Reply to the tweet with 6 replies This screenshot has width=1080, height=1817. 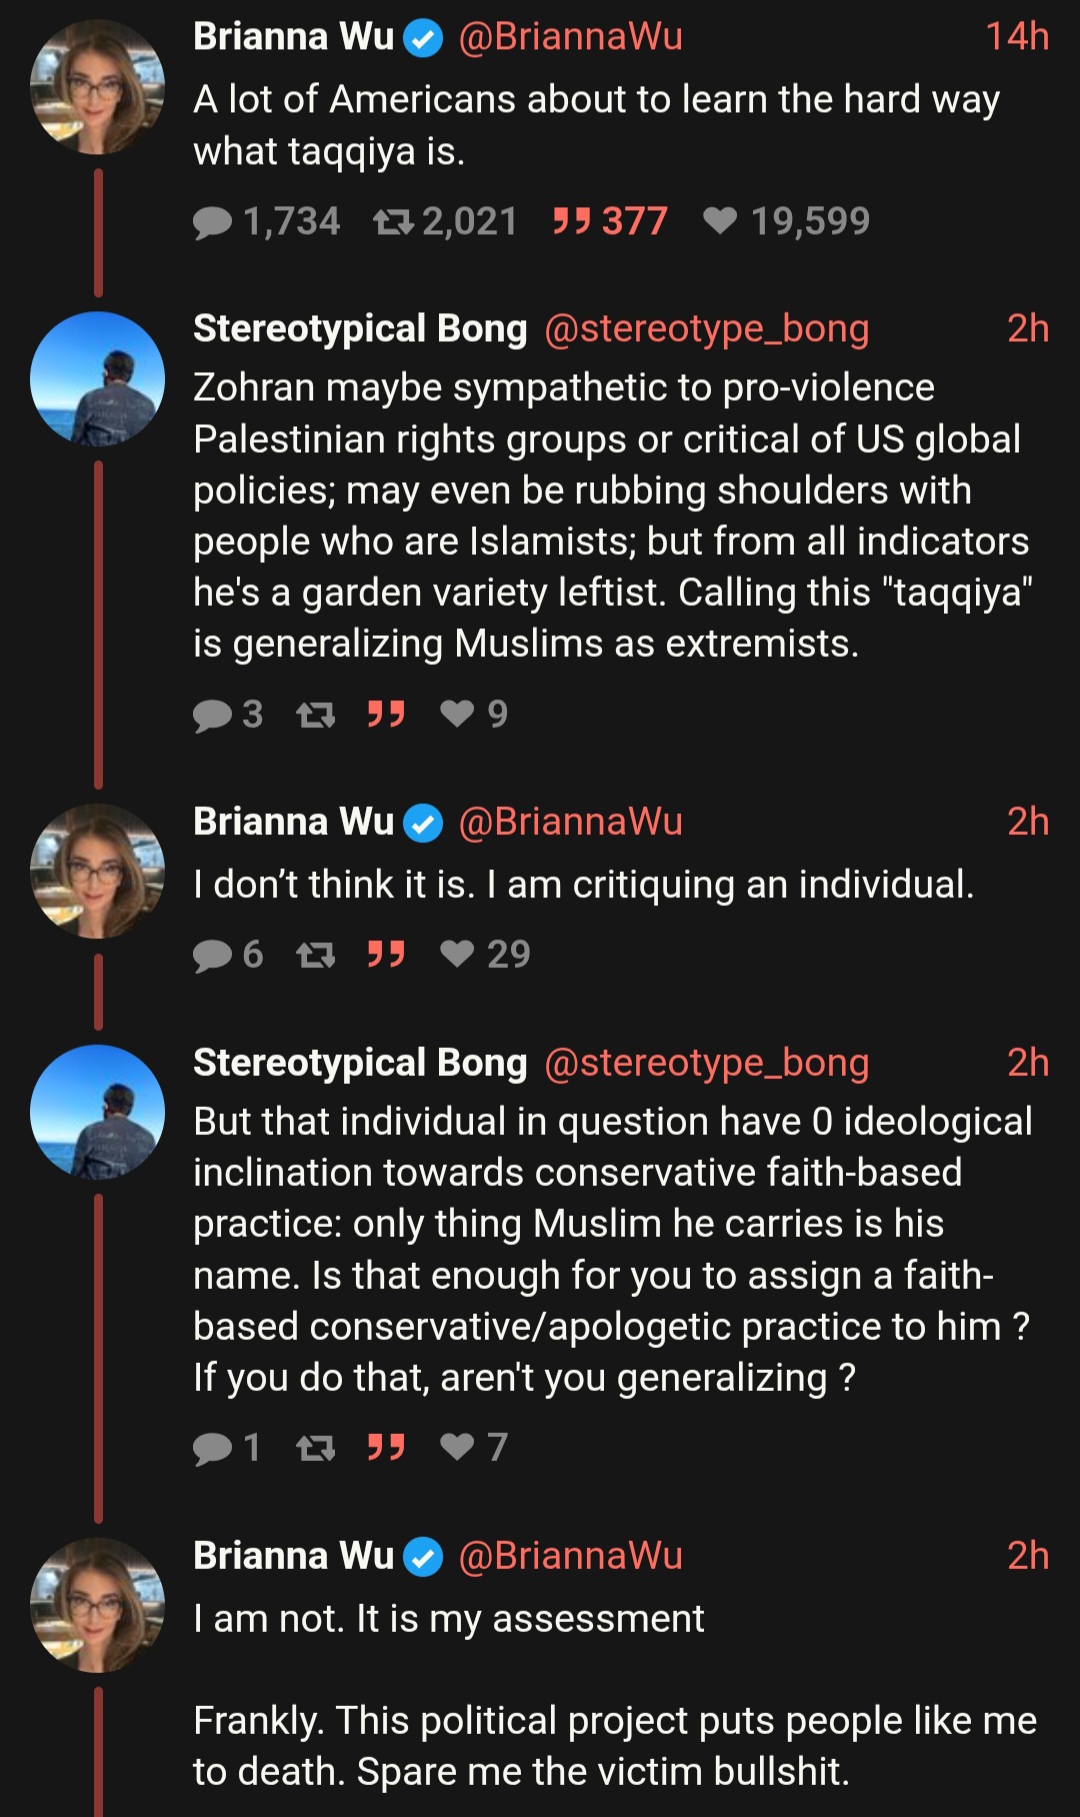click(212, 955)
